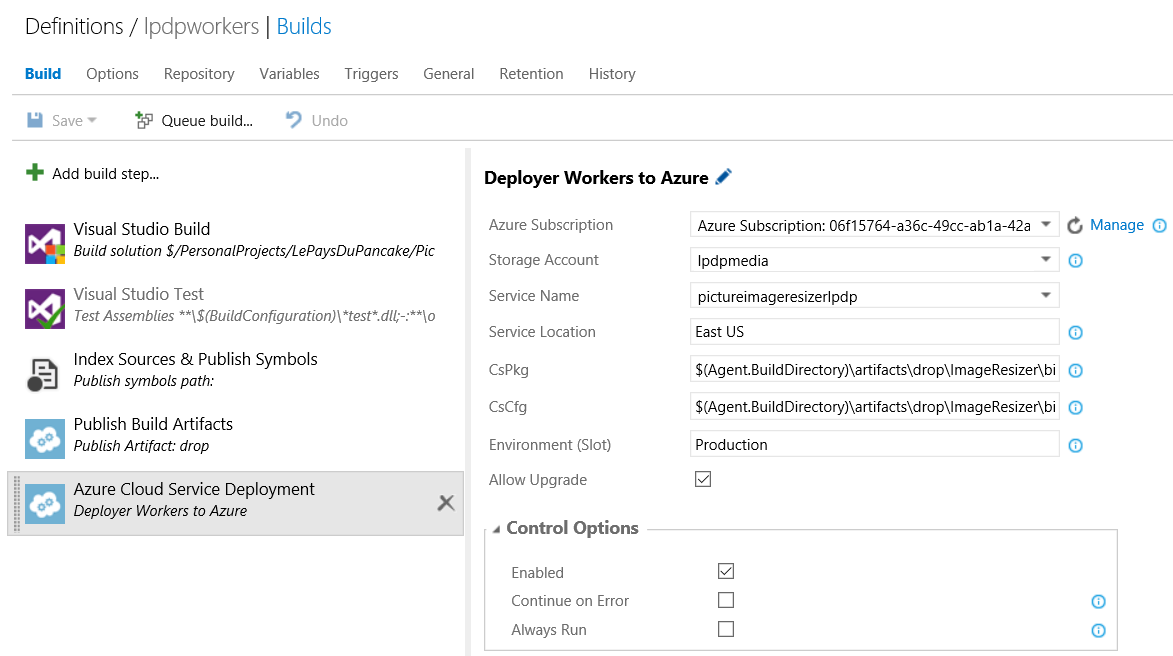Click the green plus Add build step icon
1173x656 pixels.
click(x=34, y=173)
